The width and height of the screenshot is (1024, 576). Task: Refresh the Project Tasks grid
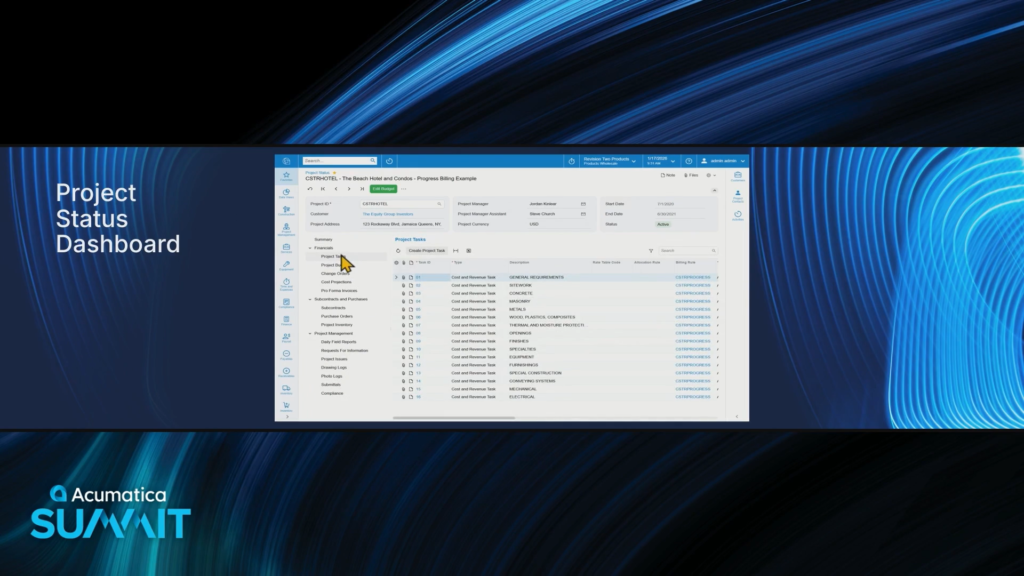[398, 251]
